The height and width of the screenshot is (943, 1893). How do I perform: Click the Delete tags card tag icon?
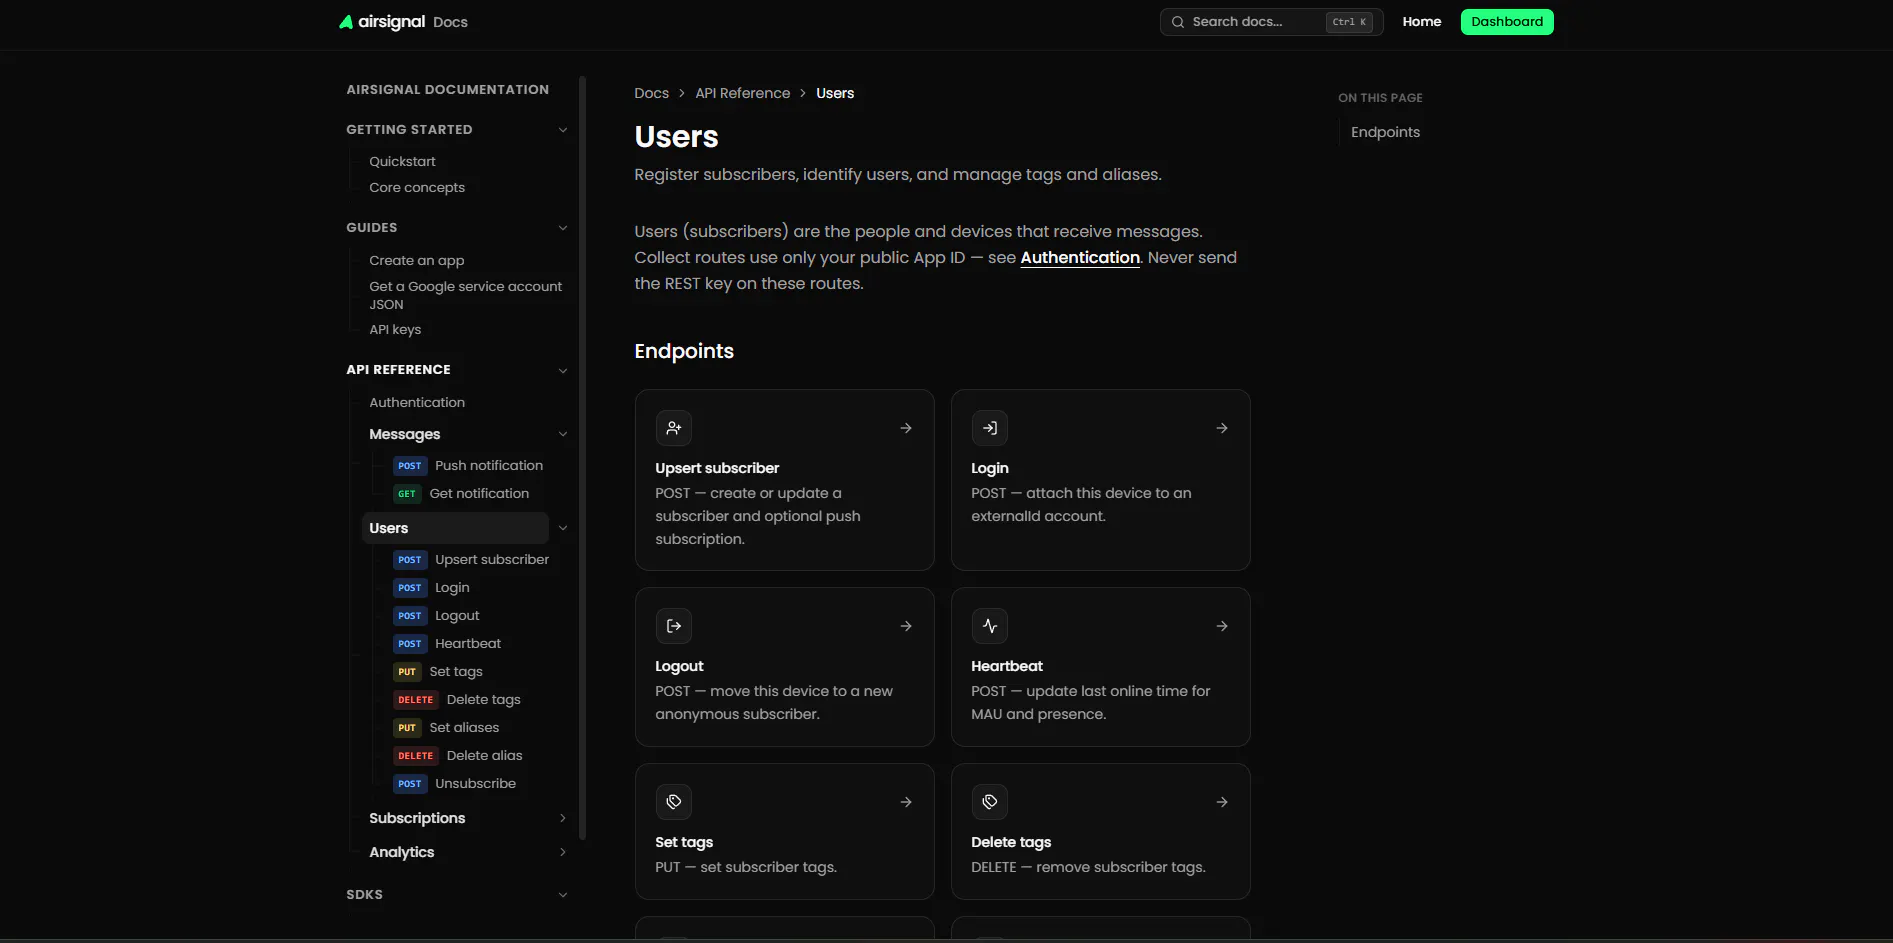click(990, 802)
